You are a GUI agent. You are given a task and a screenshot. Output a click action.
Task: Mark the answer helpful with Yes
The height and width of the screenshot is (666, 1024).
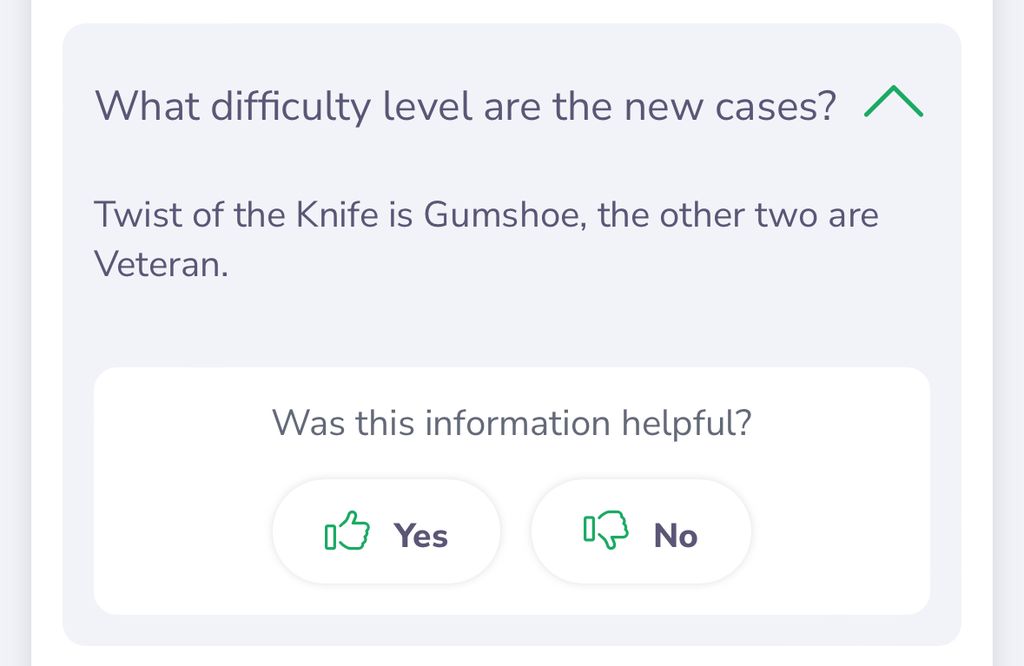click(x=387, y=531)
